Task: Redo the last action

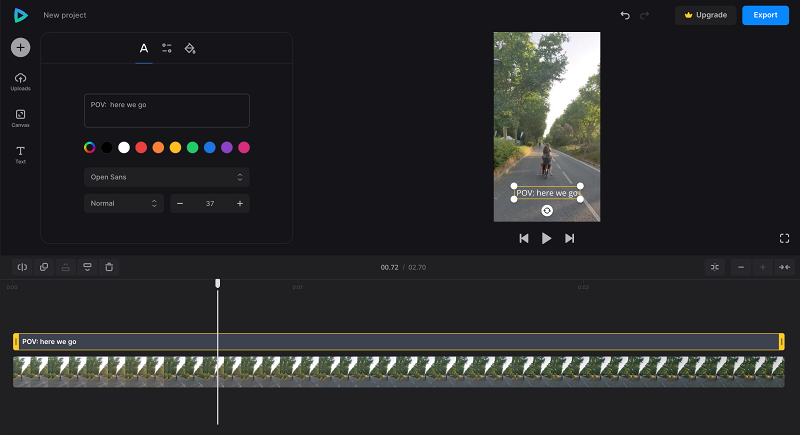Action: point(644,15)
